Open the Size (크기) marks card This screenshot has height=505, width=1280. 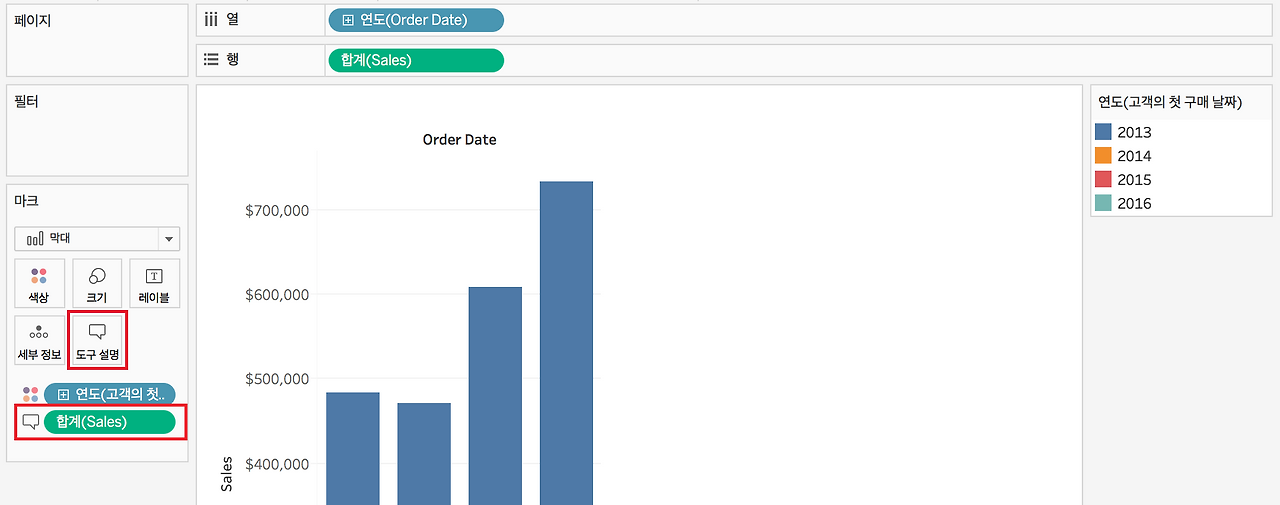(x=97, y=283)
